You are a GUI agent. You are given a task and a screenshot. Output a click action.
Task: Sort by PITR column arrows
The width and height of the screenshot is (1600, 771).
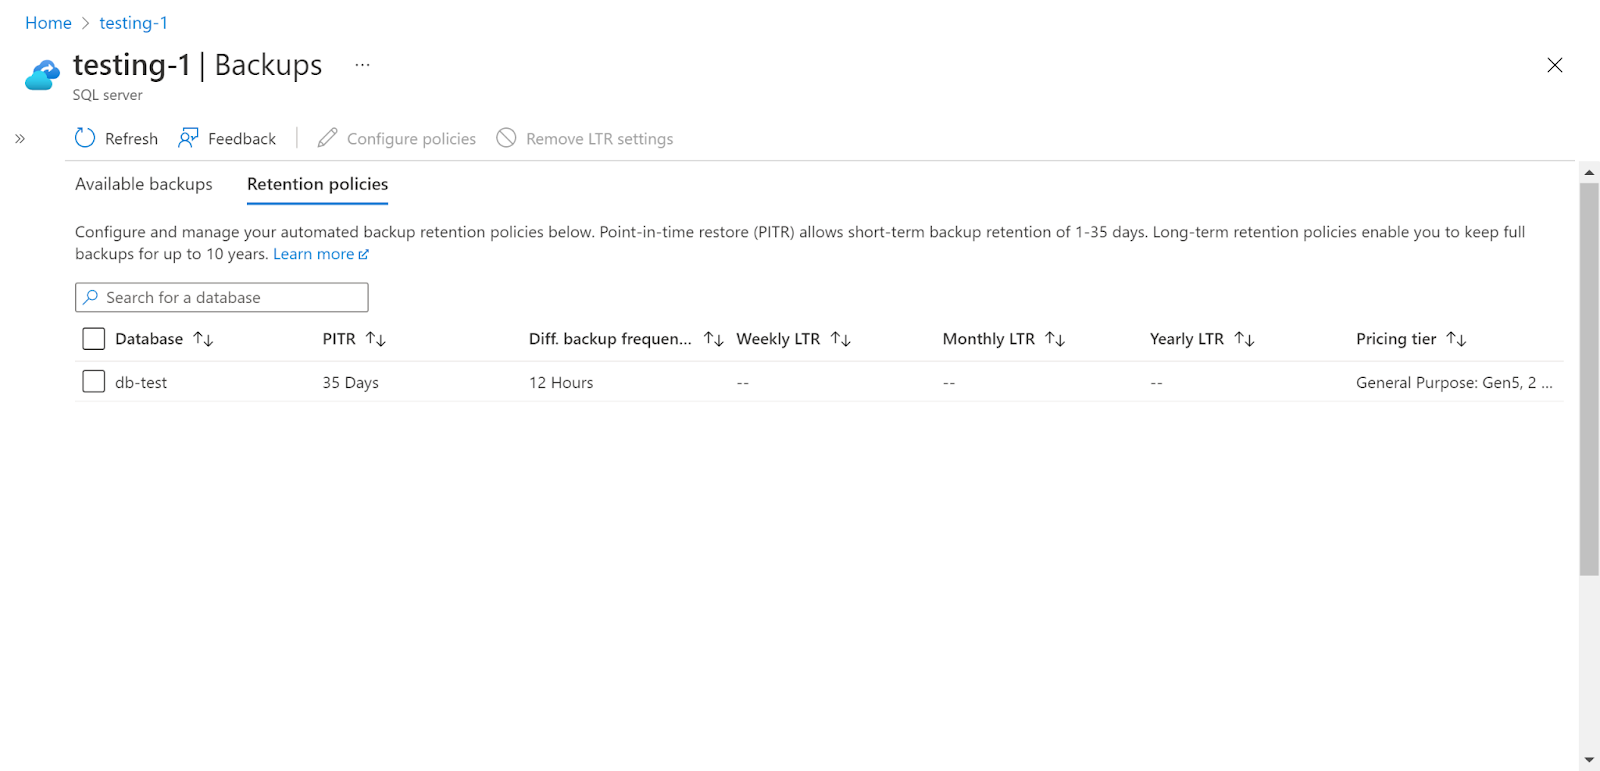click(x=376, y=339)
